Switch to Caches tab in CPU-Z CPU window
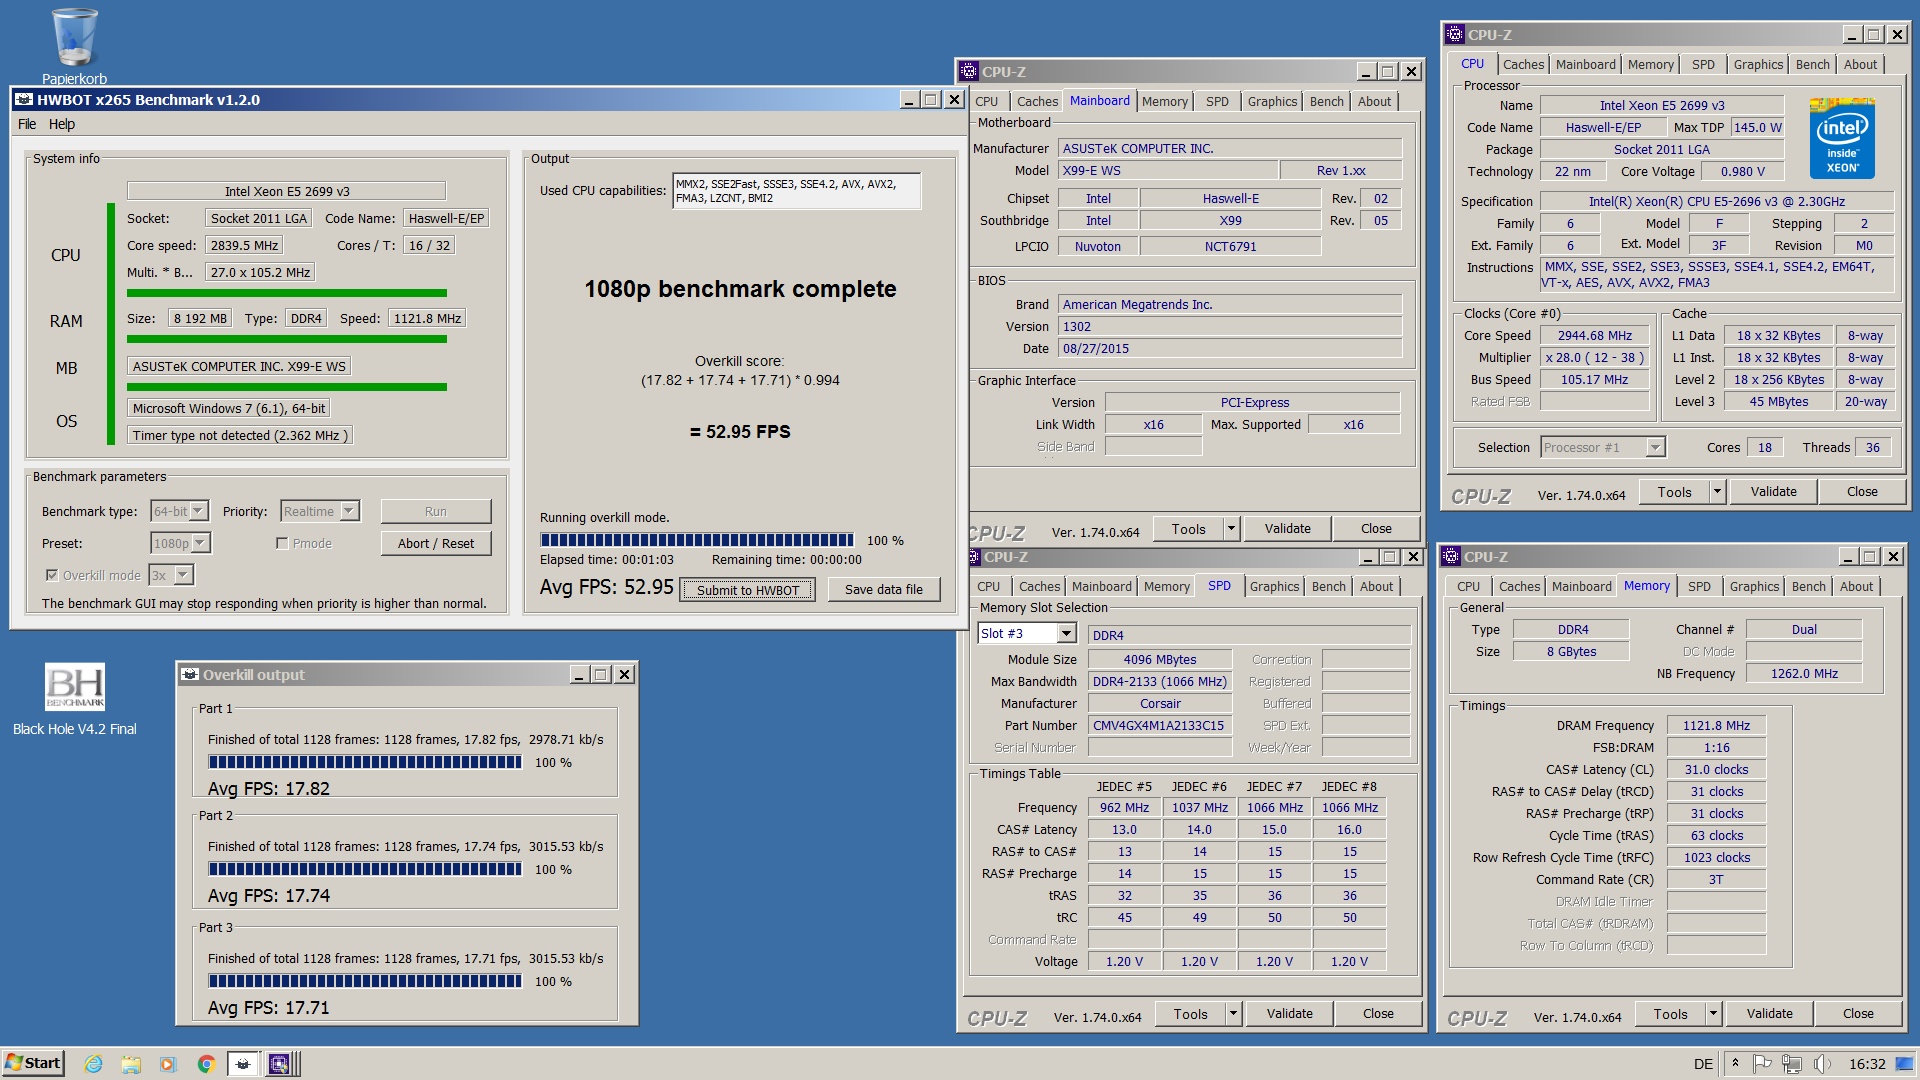 (1523, 64)
